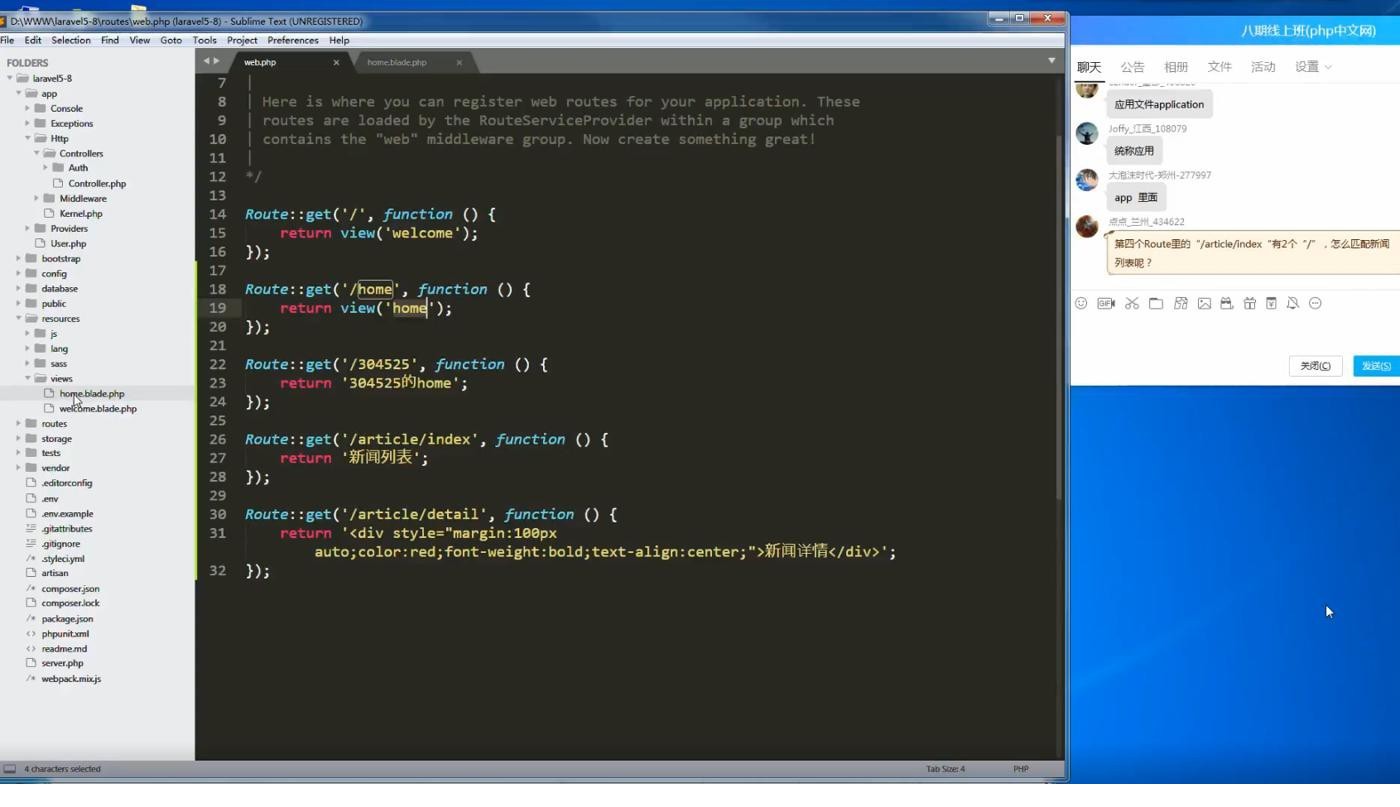1400x807 pixels.
Task: Expand the Auth folder
Action: (x=46, y=168)
